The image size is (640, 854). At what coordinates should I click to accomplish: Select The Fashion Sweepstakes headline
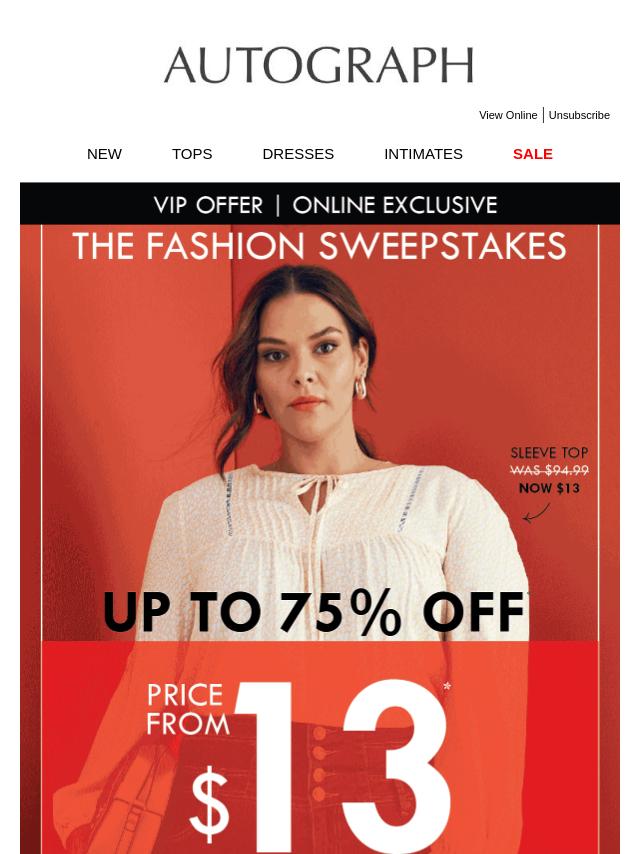pos(319,246)
